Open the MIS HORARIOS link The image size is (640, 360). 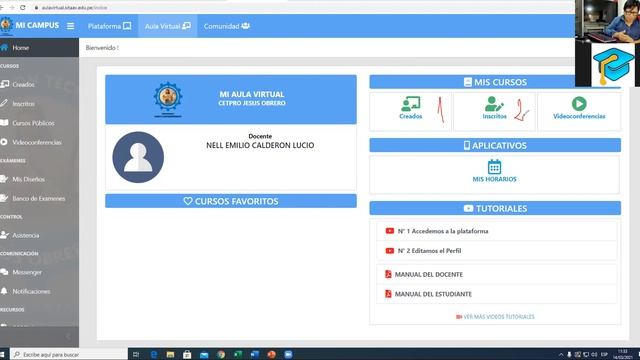pos(494,179)
